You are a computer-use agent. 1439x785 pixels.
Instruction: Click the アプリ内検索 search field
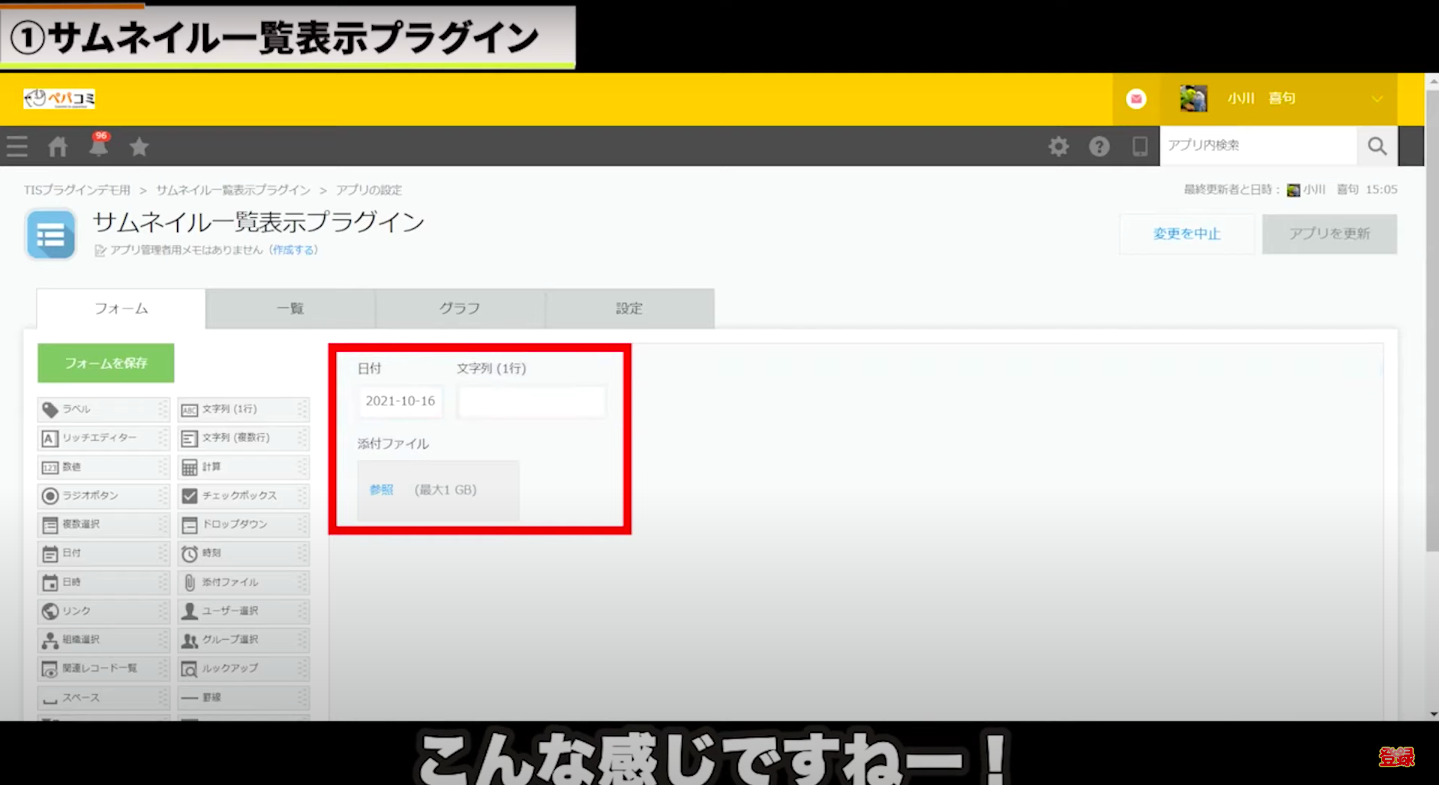[1257, 146]
